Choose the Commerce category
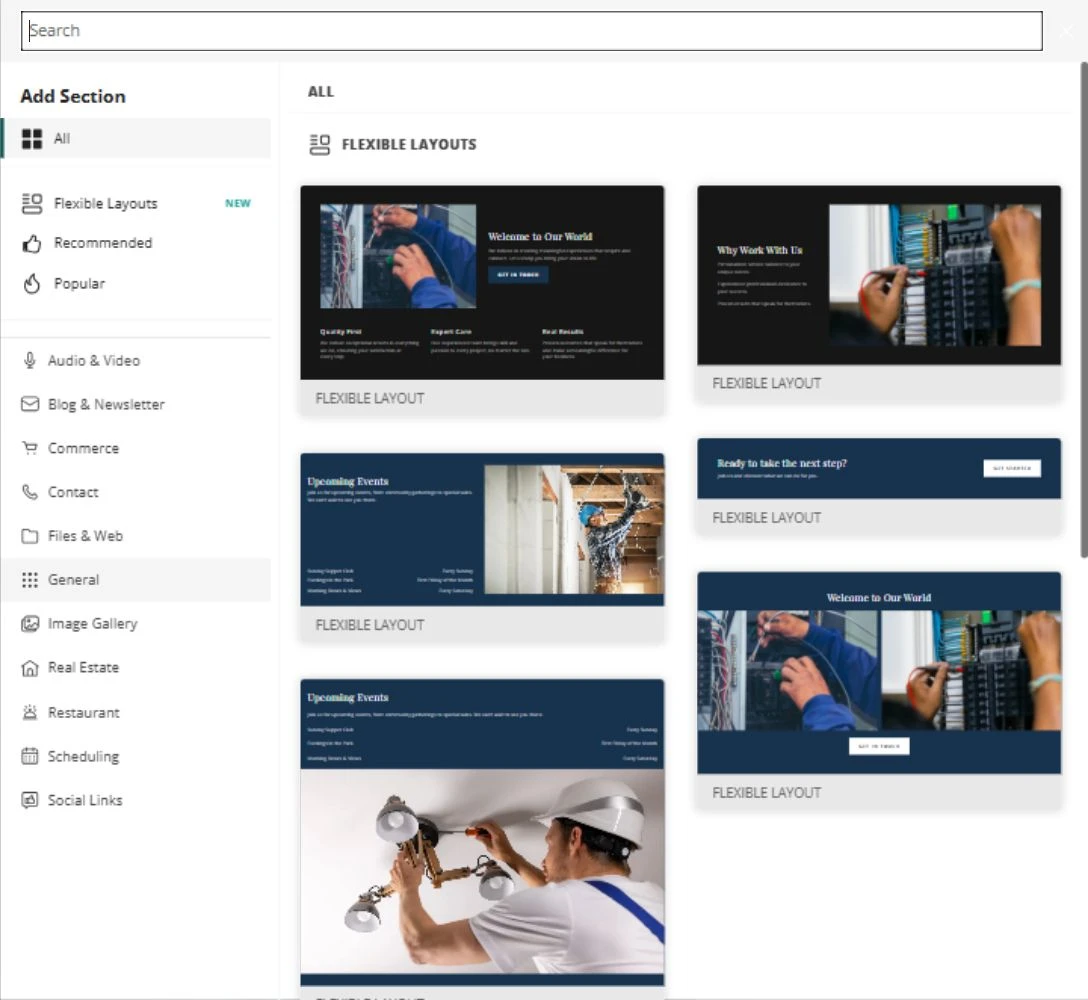This screenshot has width=1088, height=1000. [x=137, y=448]
